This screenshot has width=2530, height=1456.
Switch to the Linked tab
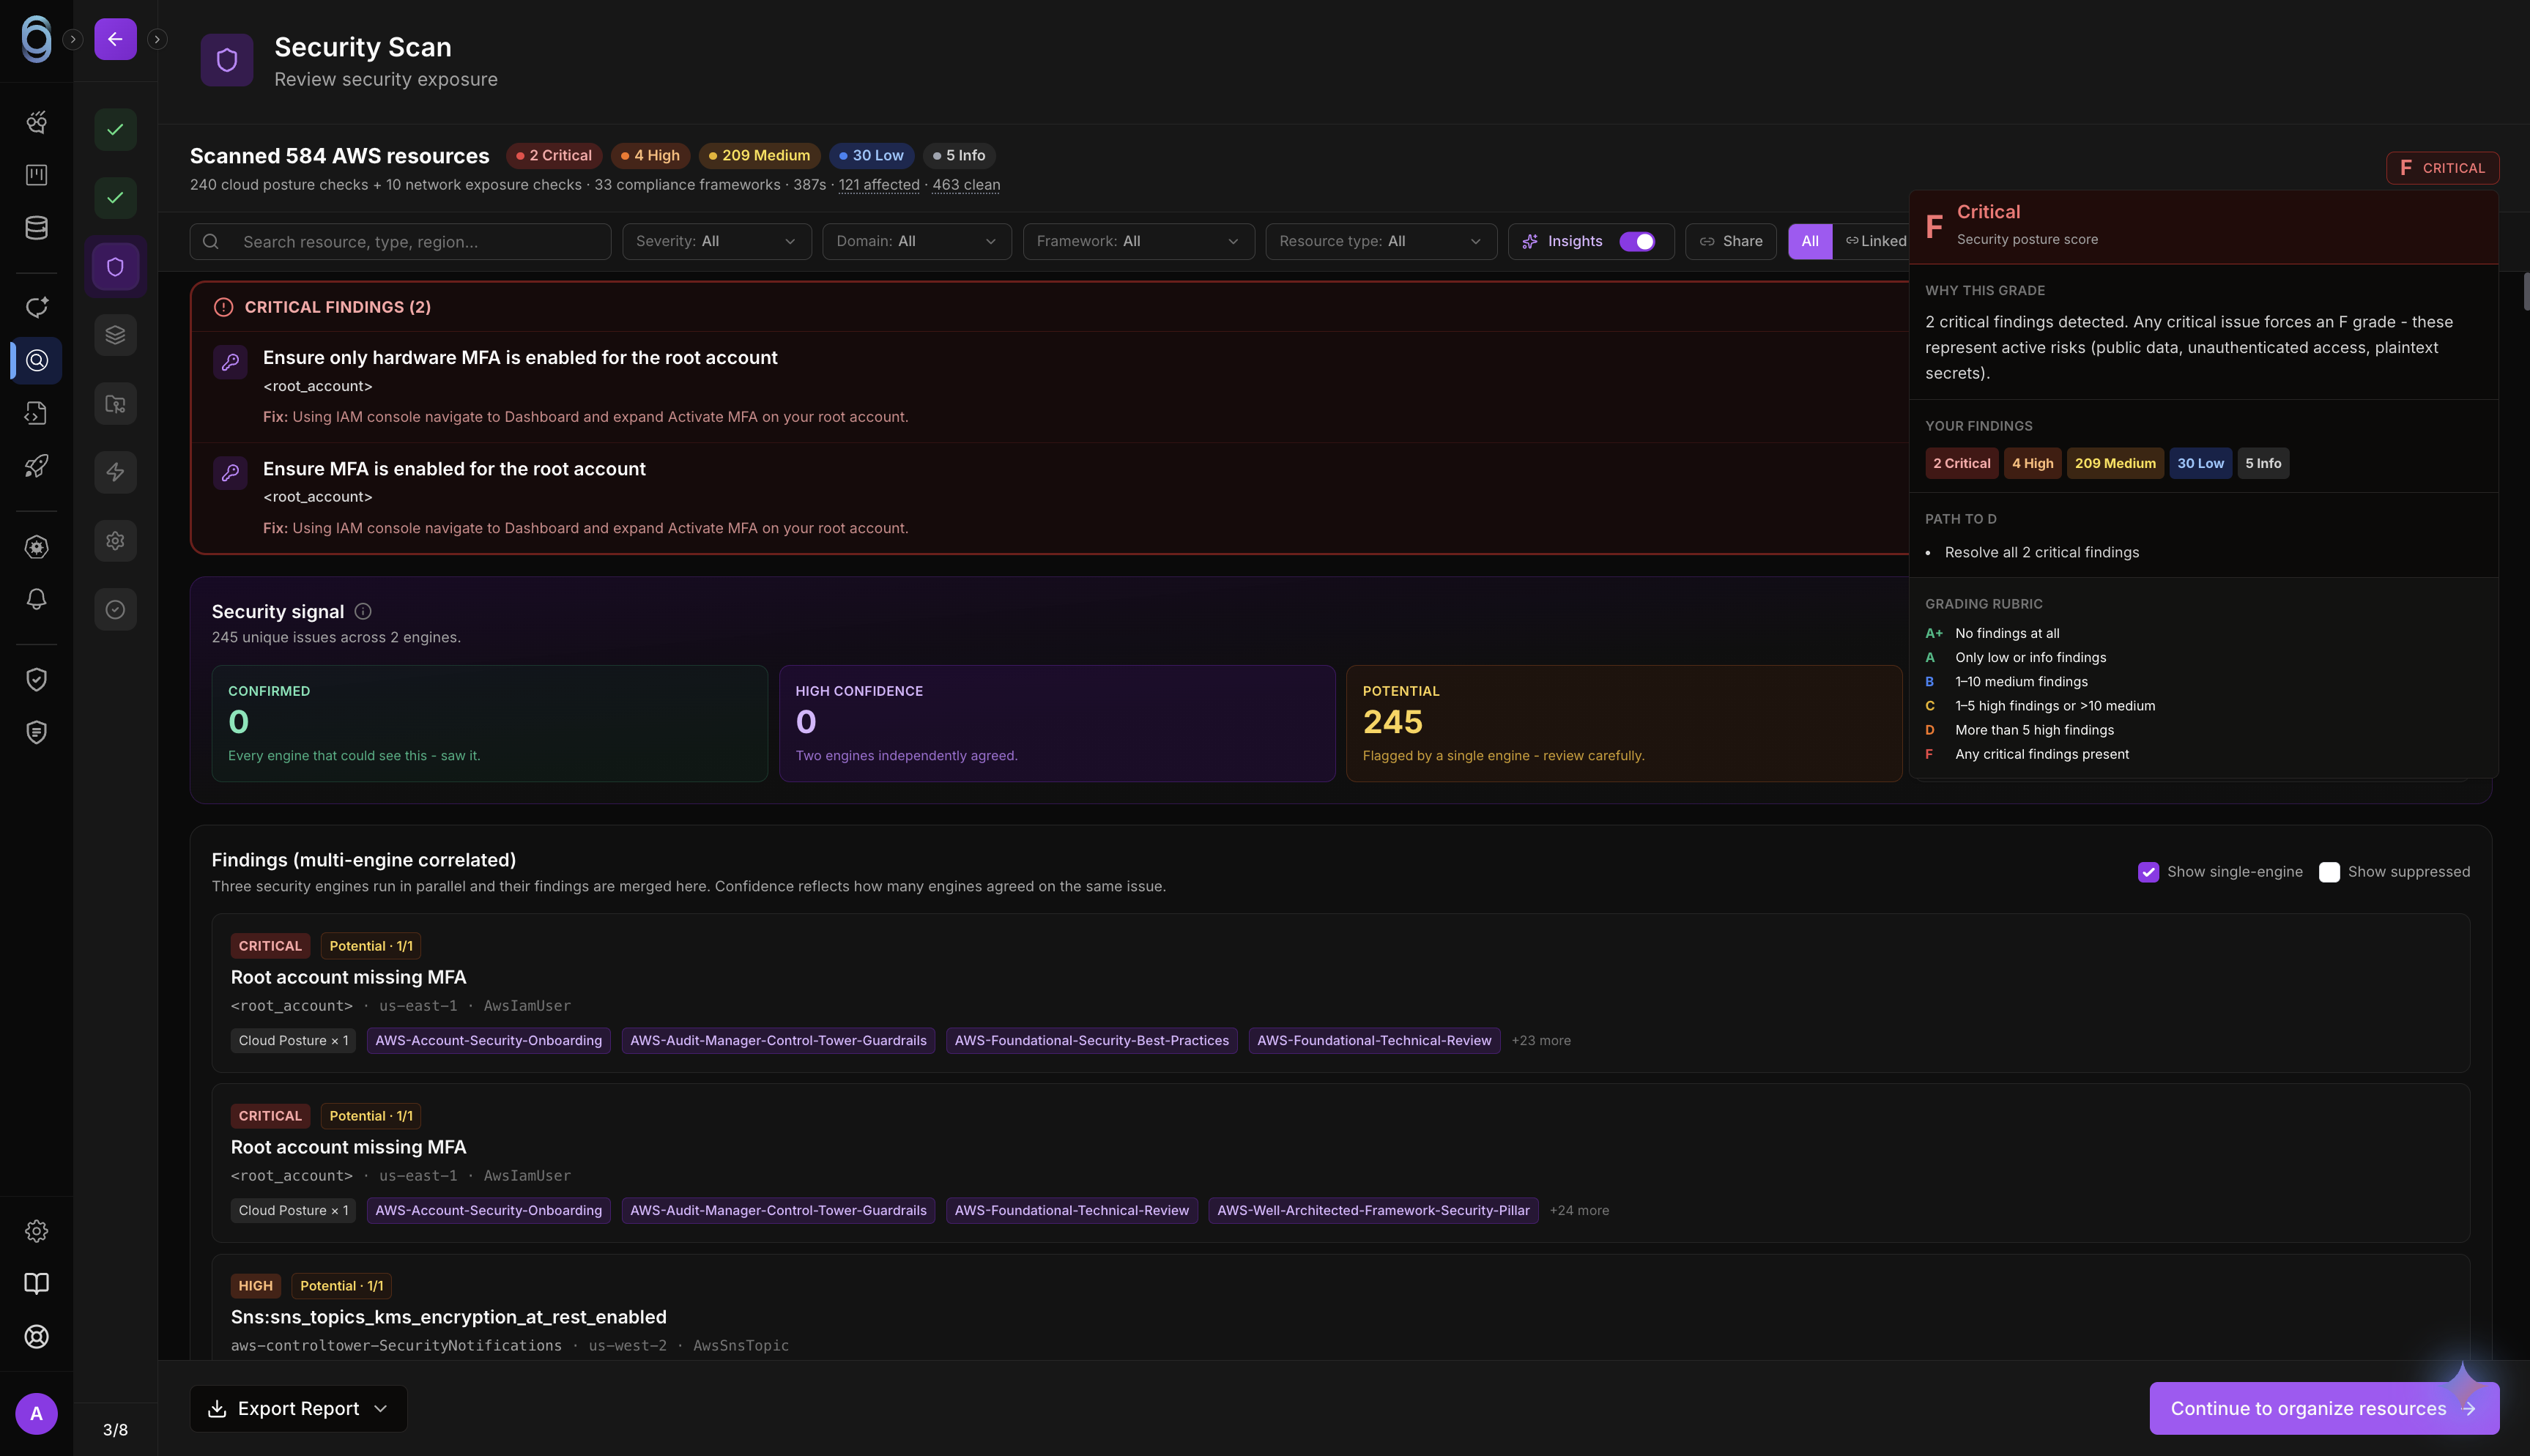tap(1876, 241)
